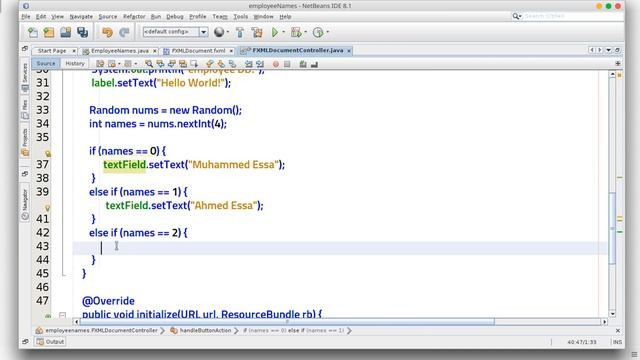
Task: Click the Find Selection magnifier icon
Action: click(x=149, y=64)
